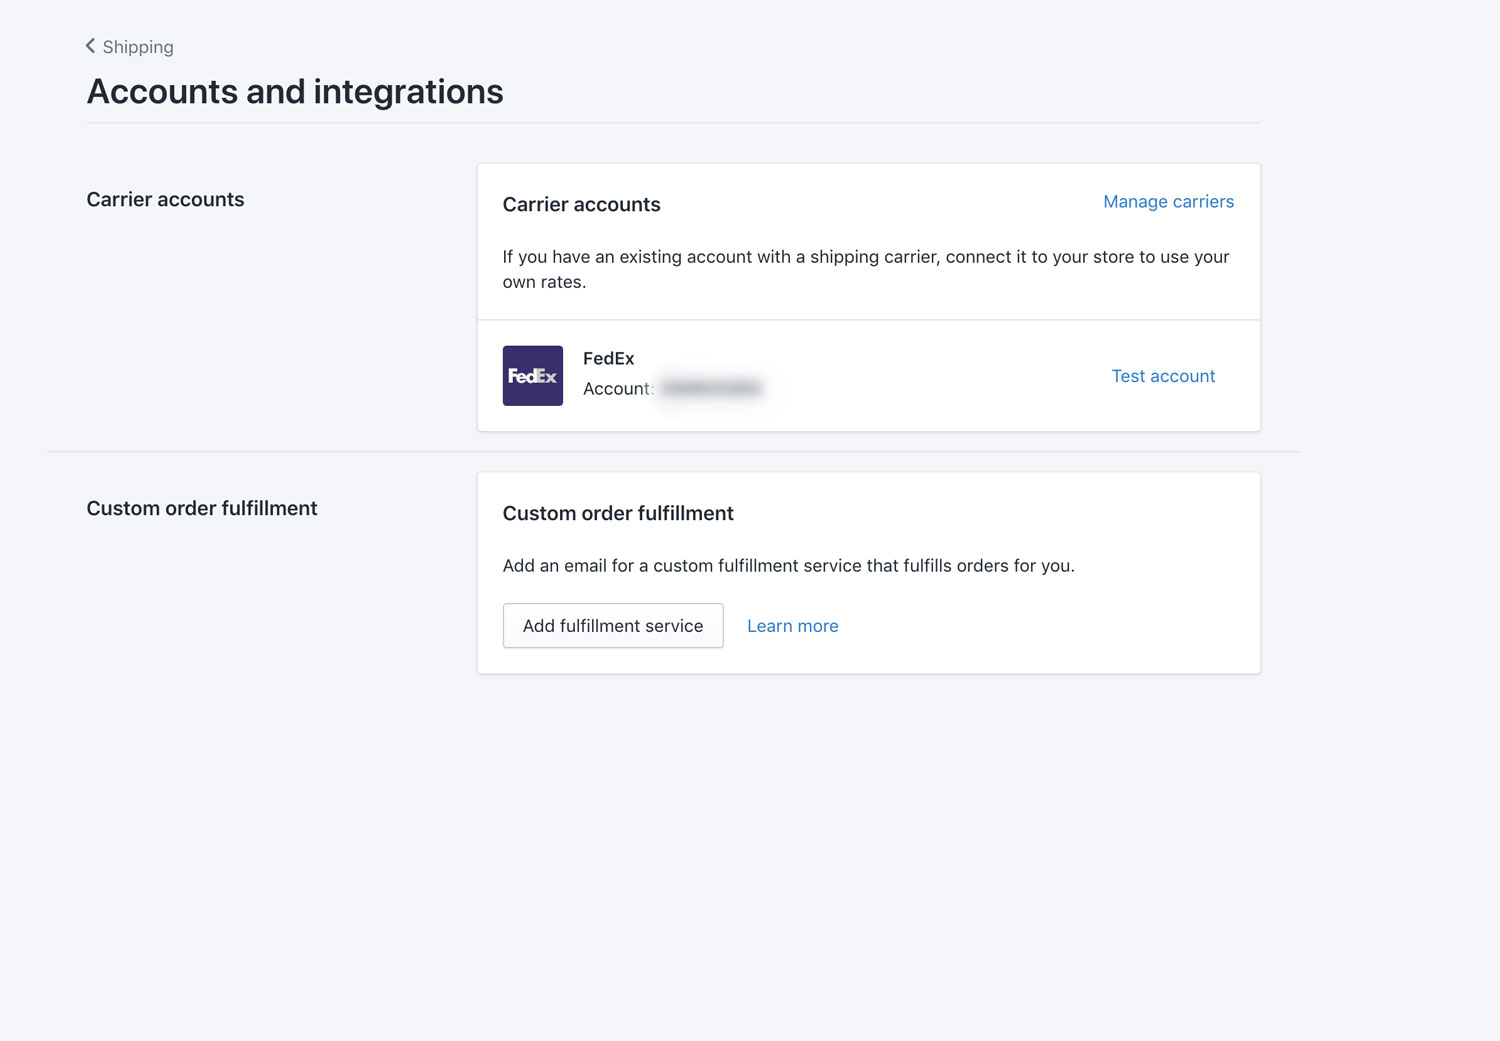Click the Custom order fulfillment card heading

point(618,513)
